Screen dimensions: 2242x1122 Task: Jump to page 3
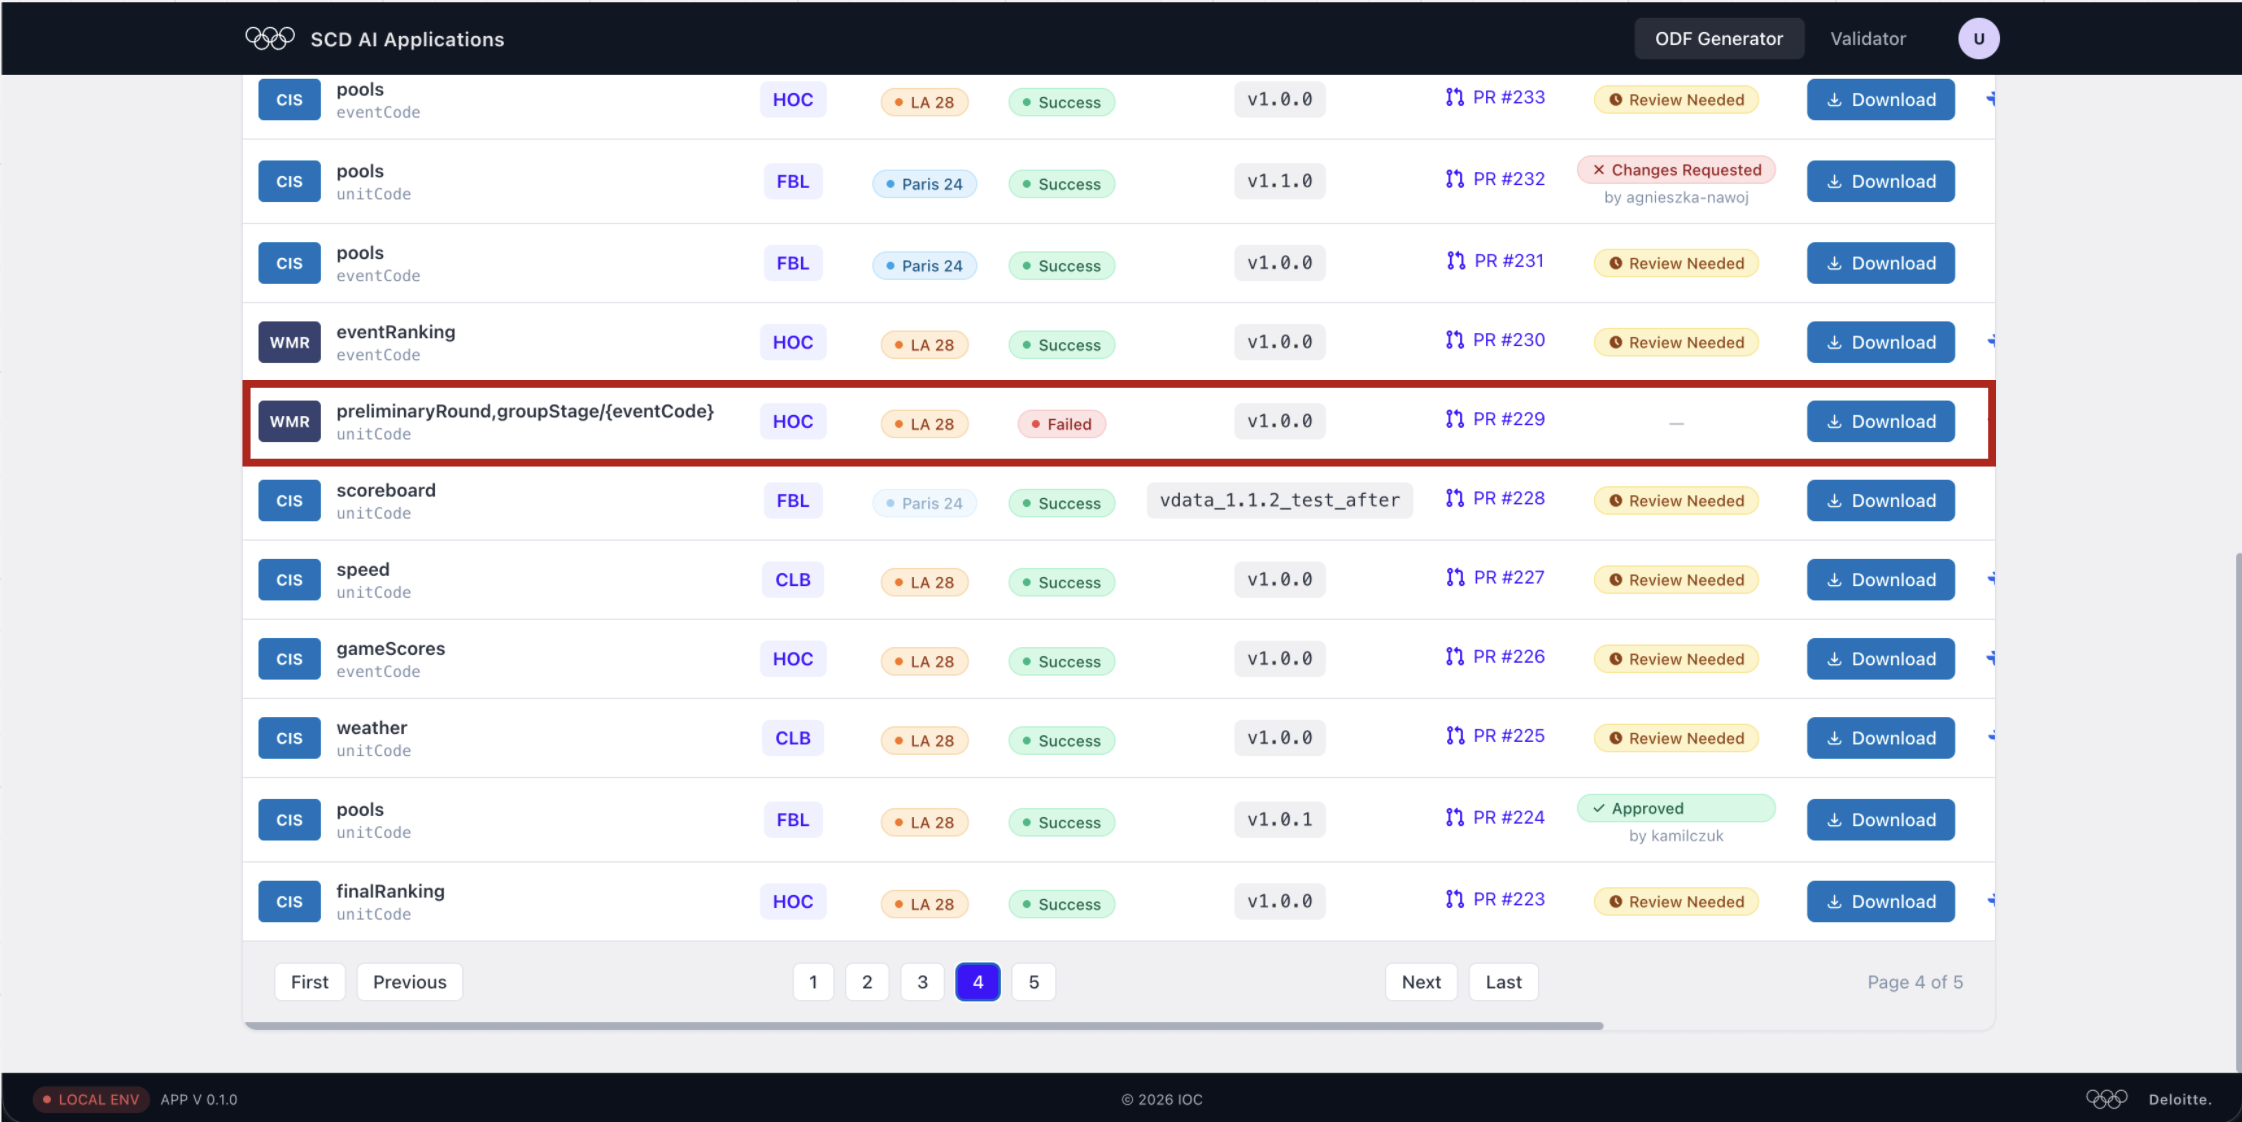pyautogui.click(x=922, y=982)
